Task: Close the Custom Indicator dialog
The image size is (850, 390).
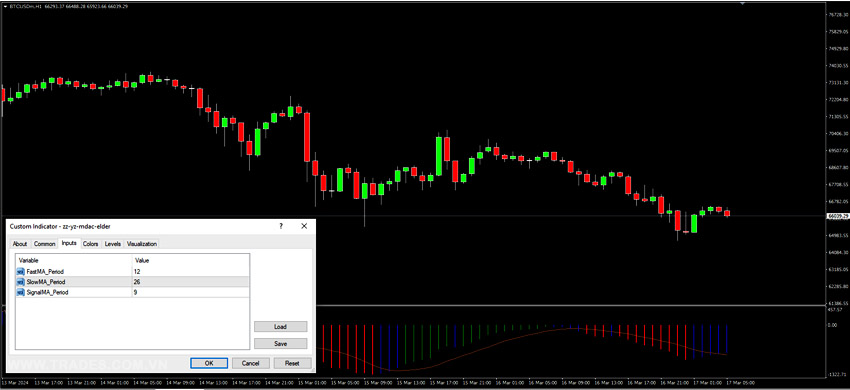Action: [304, 226]
